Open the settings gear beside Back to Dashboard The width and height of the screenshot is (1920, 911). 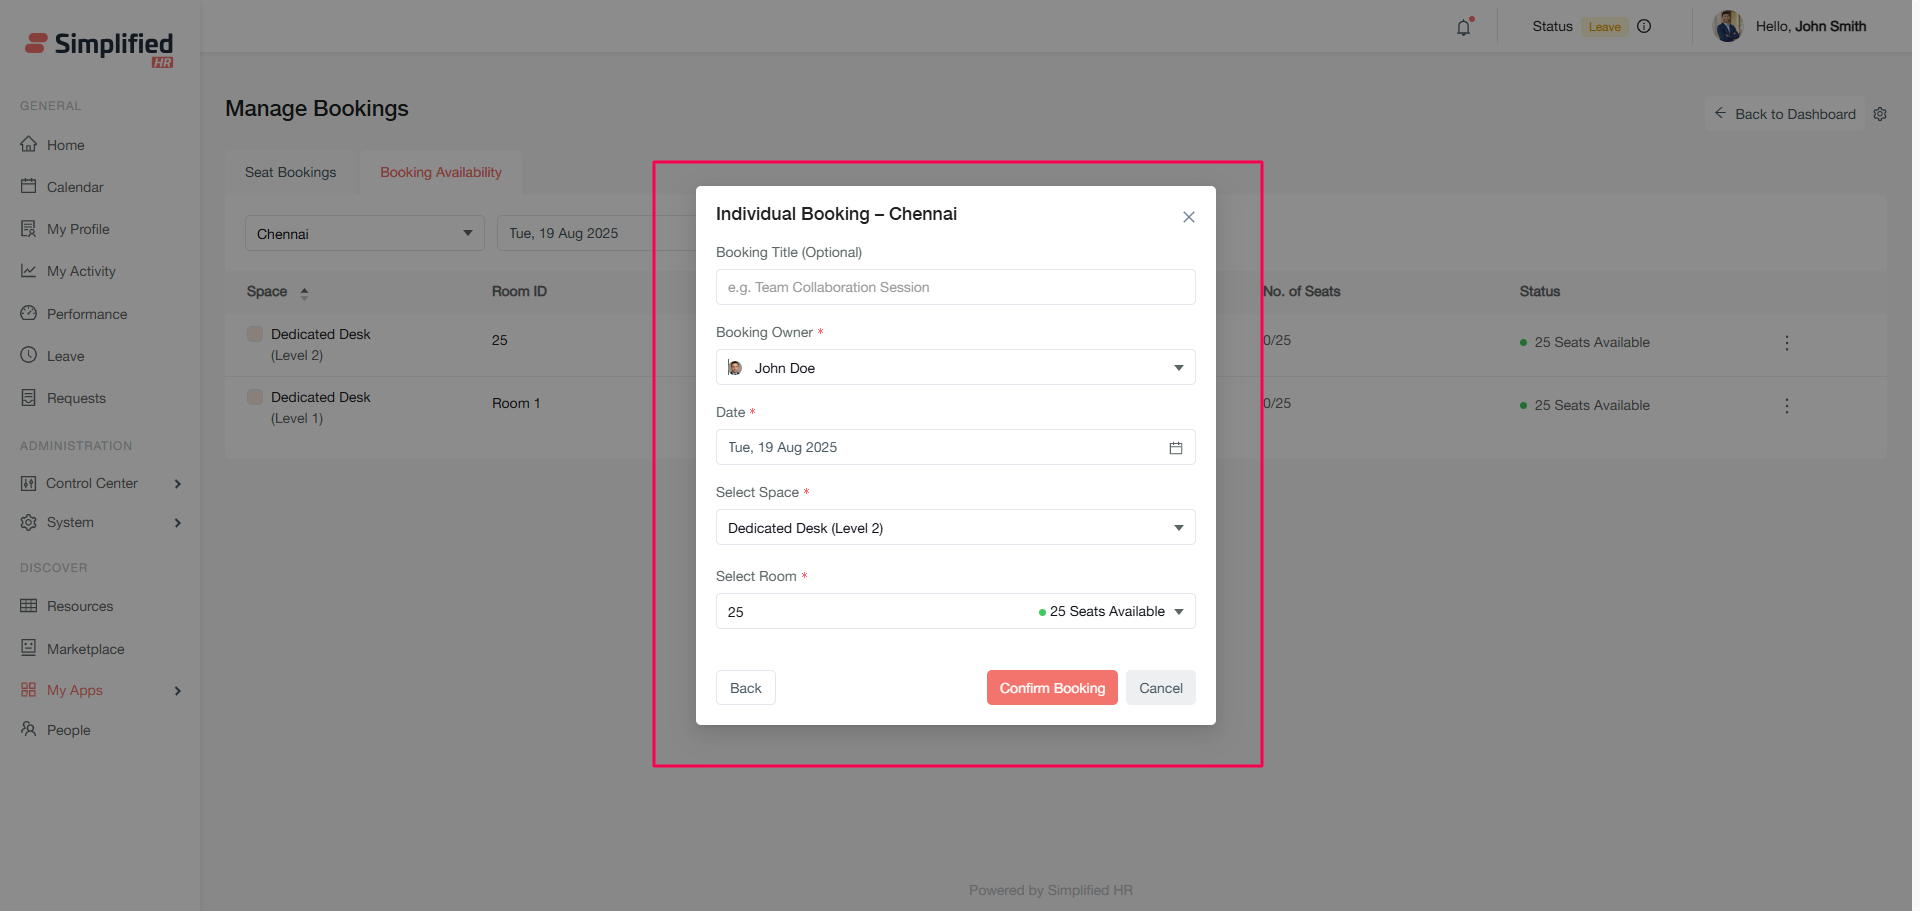1880,114
